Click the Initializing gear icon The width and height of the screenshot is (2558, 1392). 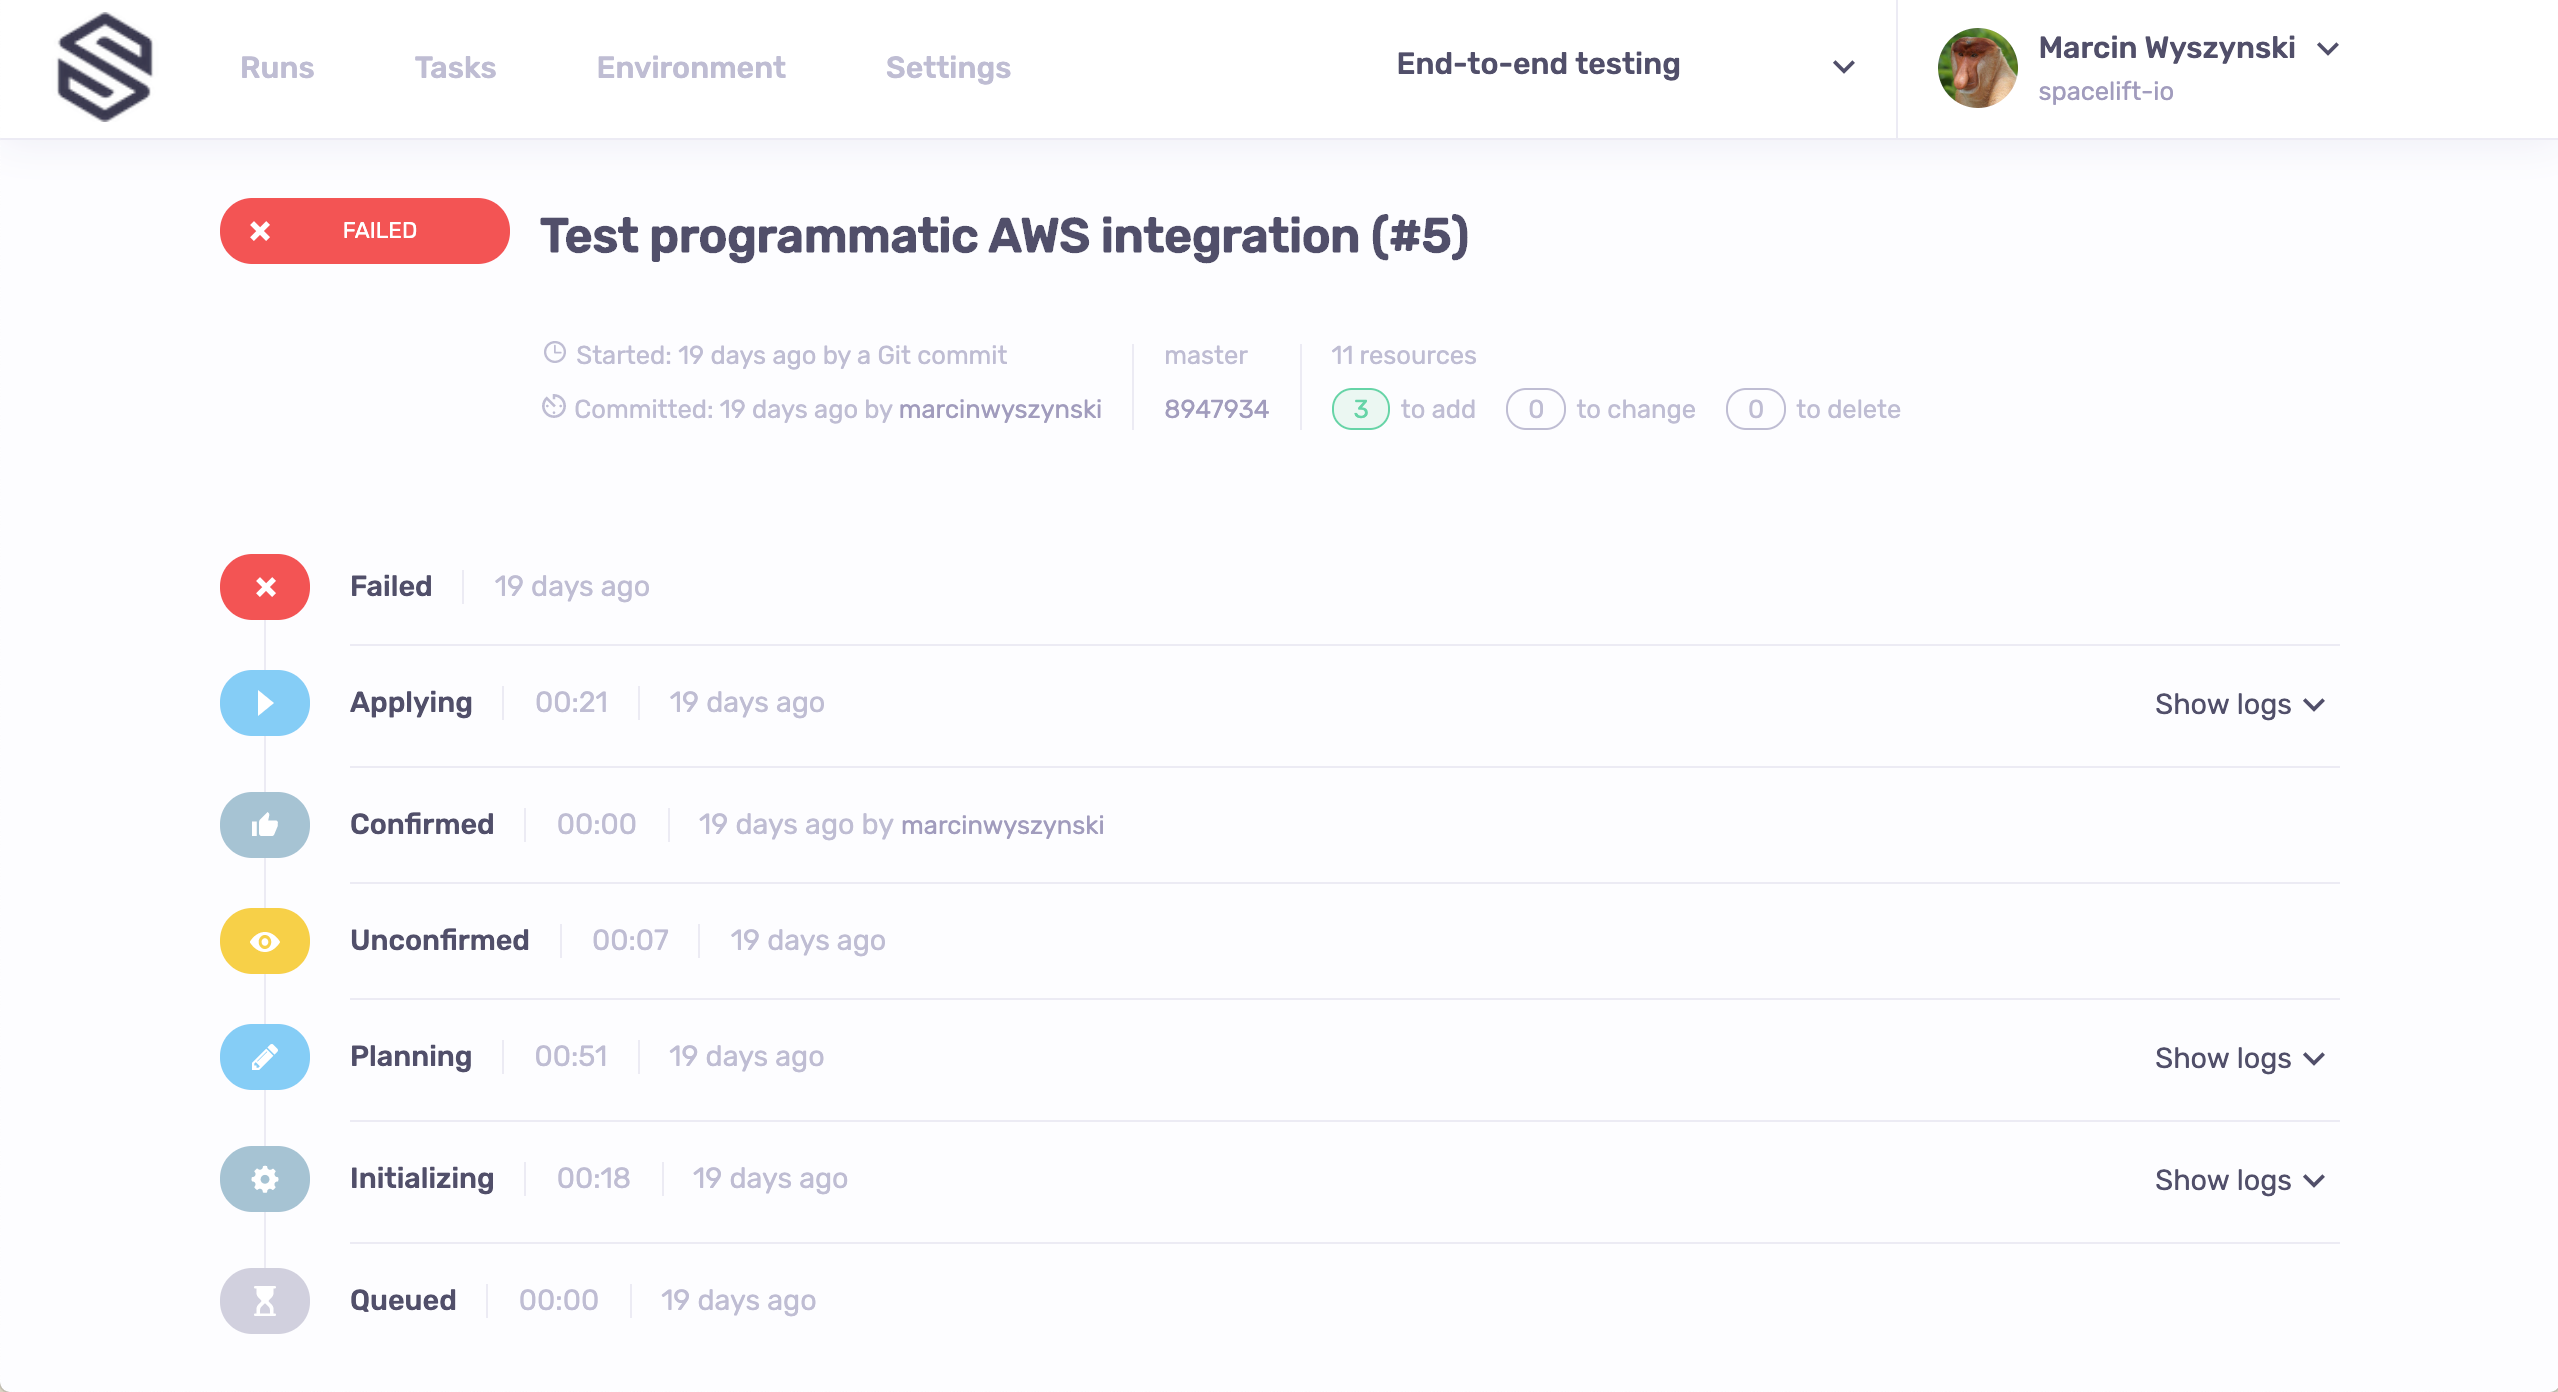[265, 1179]
